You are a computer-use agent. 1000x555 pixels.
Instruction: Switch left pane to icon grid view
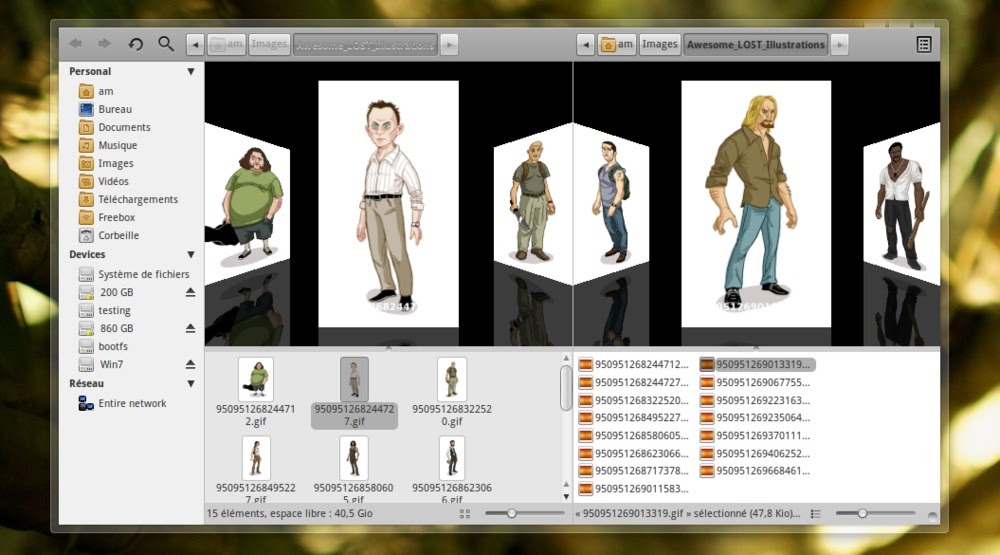point(464,513)
